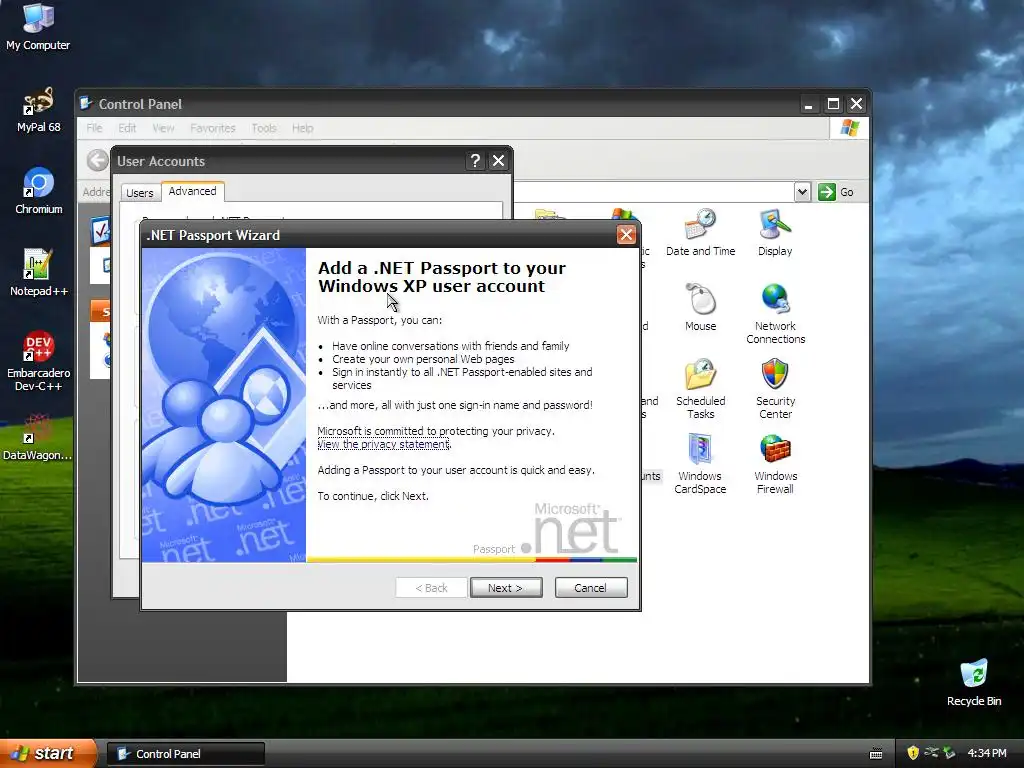Screen dimensions: 1024x768
Task: Click the keyboard icon in the taskbar
Action: coord(876,754)
